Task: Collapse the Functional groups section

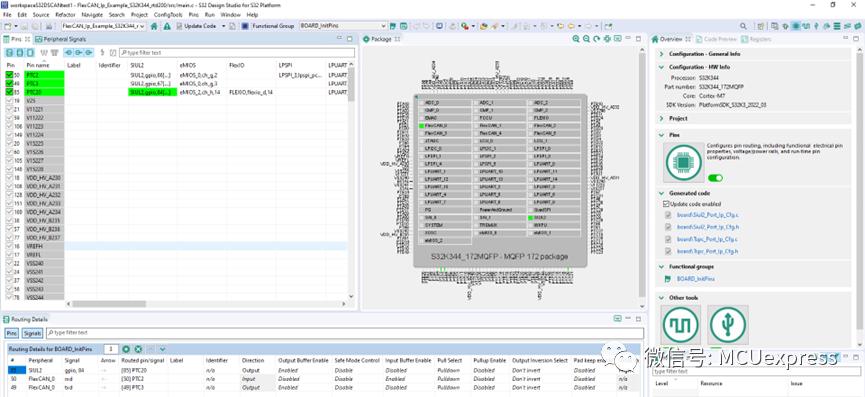Action: pos(662,266)
